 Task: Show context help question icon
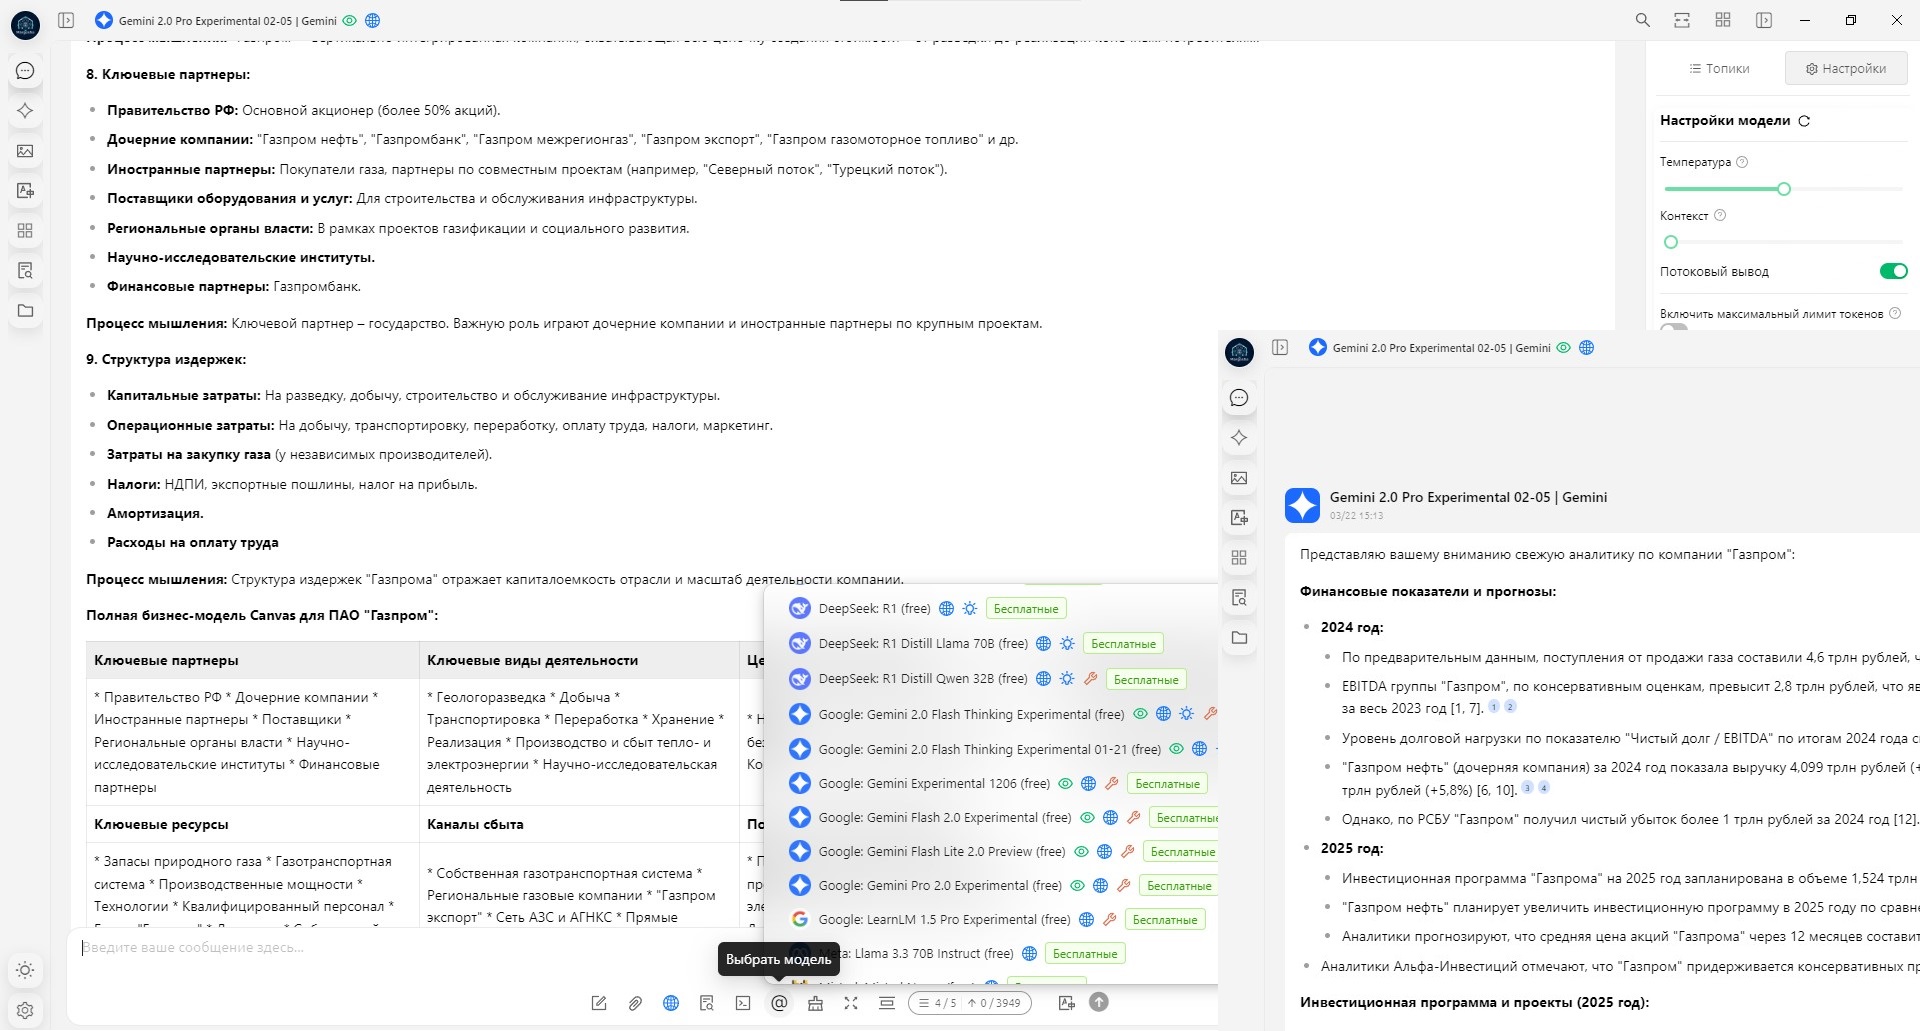(x=1720, y=215)
